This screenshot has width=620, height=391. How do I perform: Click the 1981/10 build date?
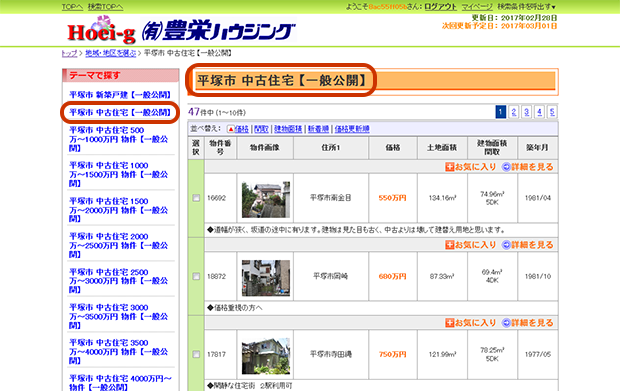click(538, 276)
